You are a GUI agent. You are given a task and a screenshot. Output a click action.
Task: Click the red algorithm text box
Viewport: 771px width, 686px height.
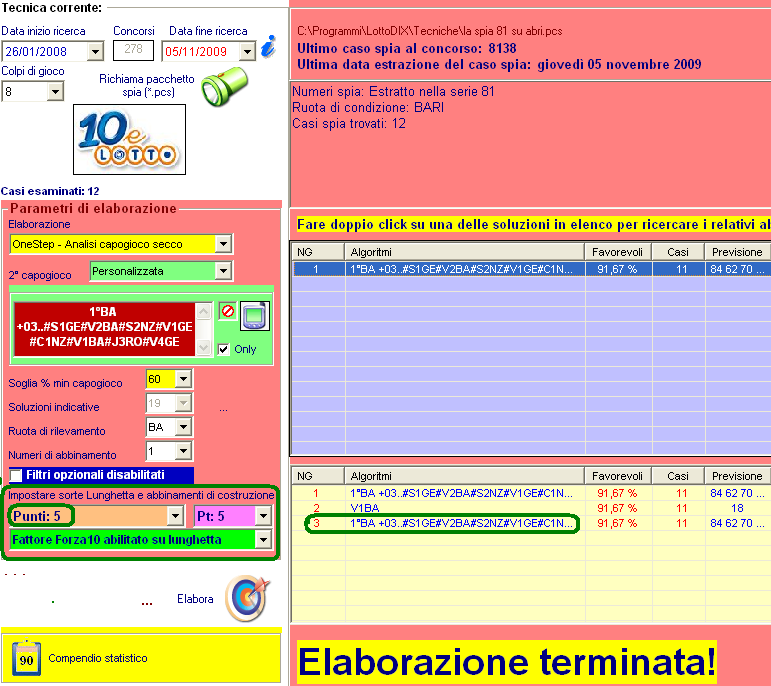point(104,328)
